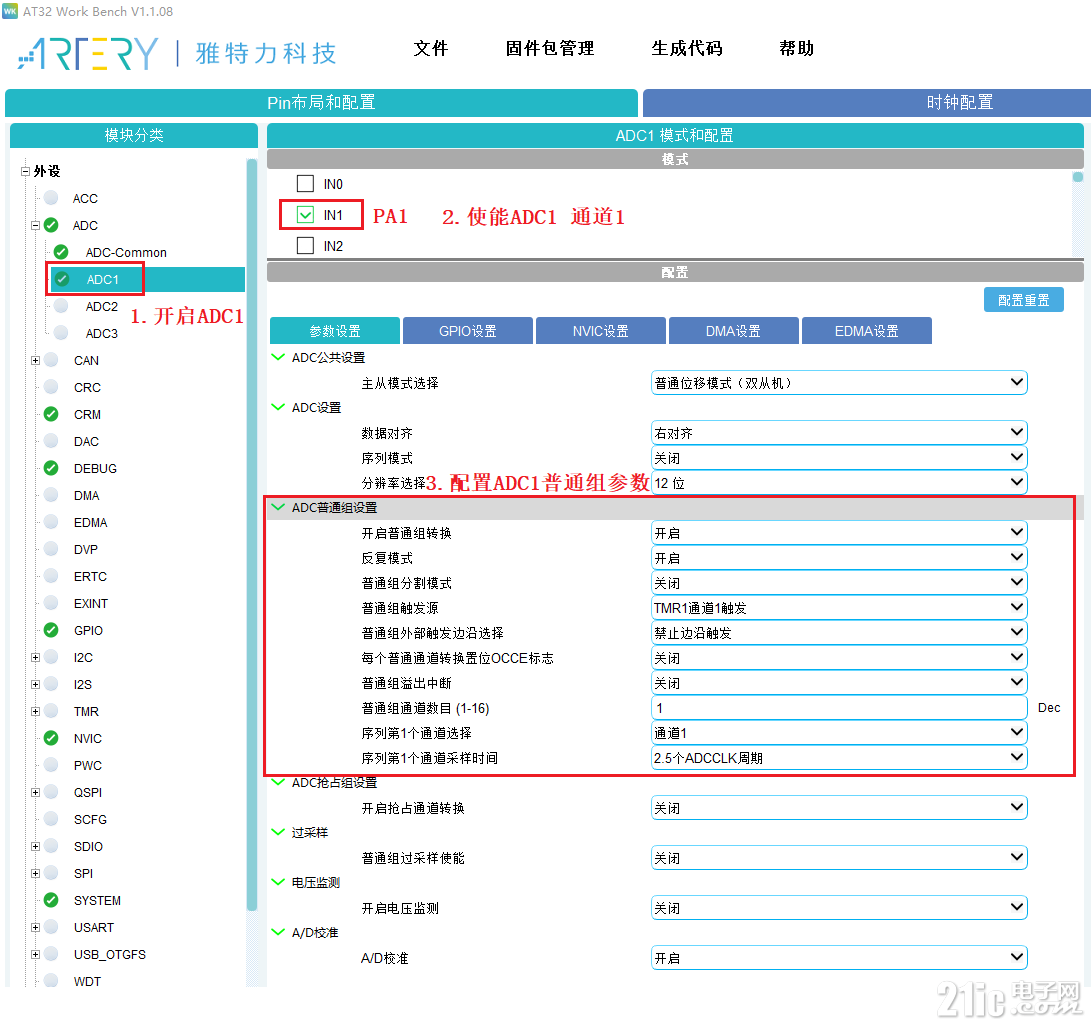Screen dimensions: 1091x1024
Task: Click the grey status circle beside WDT
Action: (x=51, y=981)
